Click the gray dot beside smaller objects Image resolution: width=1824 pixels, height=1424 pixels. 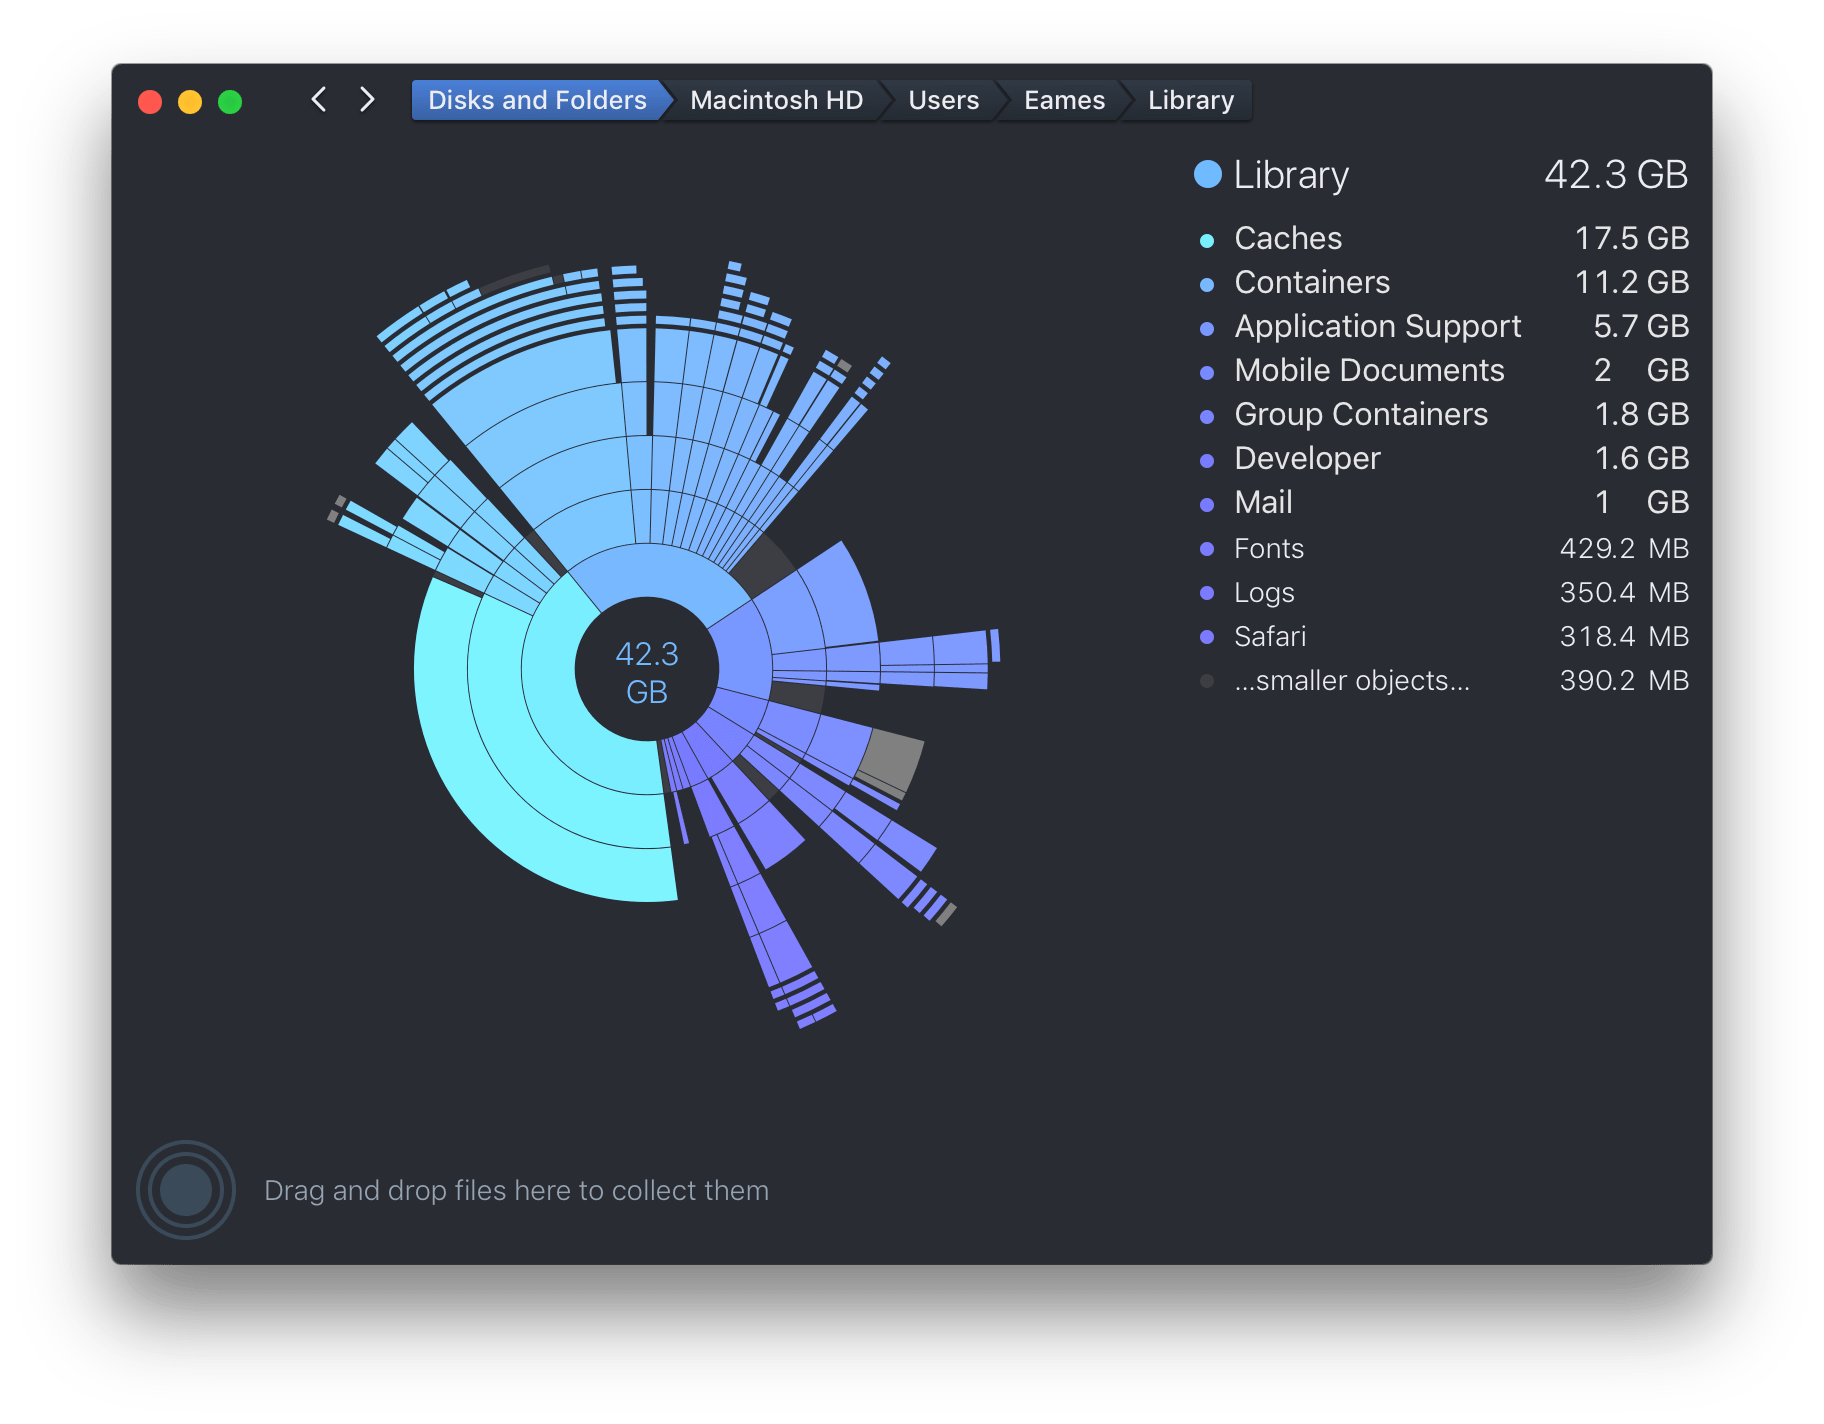(x=1207, y=681)
